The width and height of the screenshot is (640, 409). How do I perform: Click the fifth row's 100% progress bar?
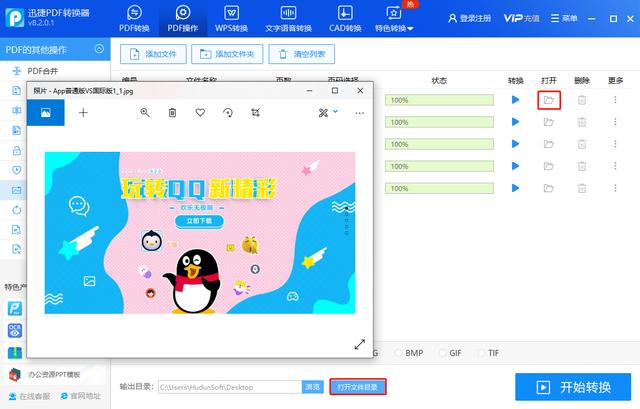(439, 188)
